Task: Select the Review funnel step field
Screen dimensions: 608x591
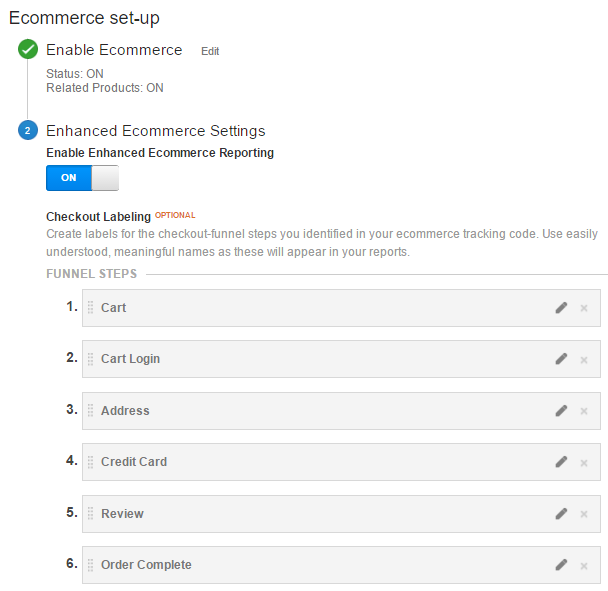Action: 341,514
